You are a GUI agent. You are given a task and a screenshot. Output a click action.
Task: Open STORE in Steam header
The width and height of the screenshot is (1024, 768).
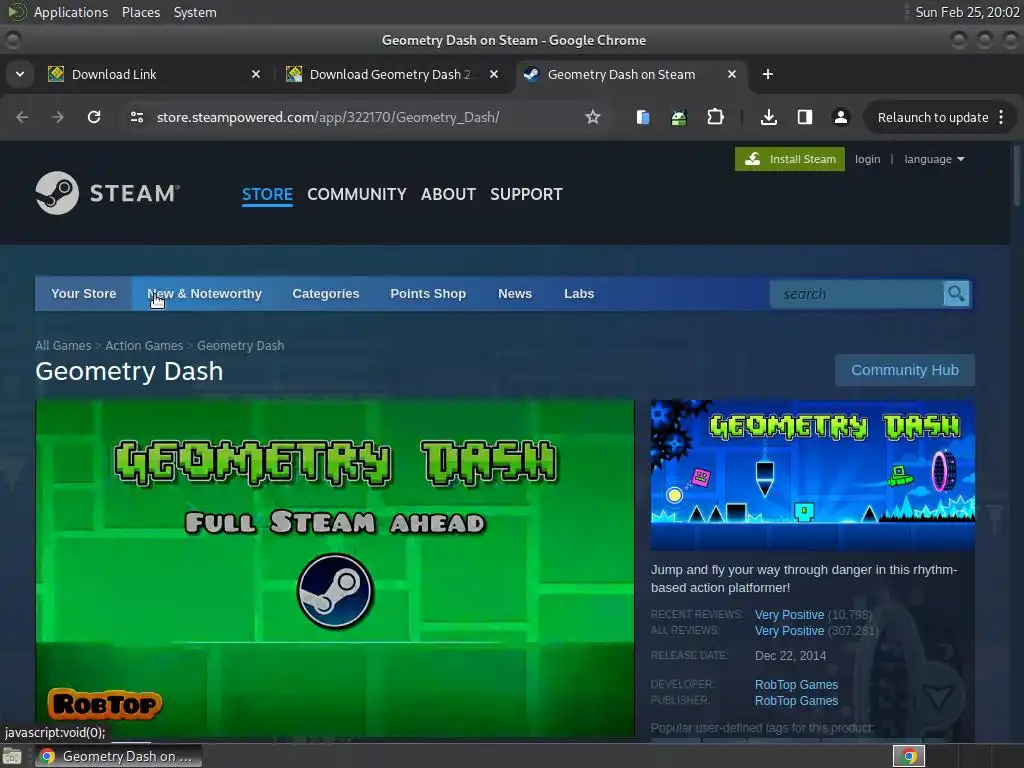click(267, 195)
